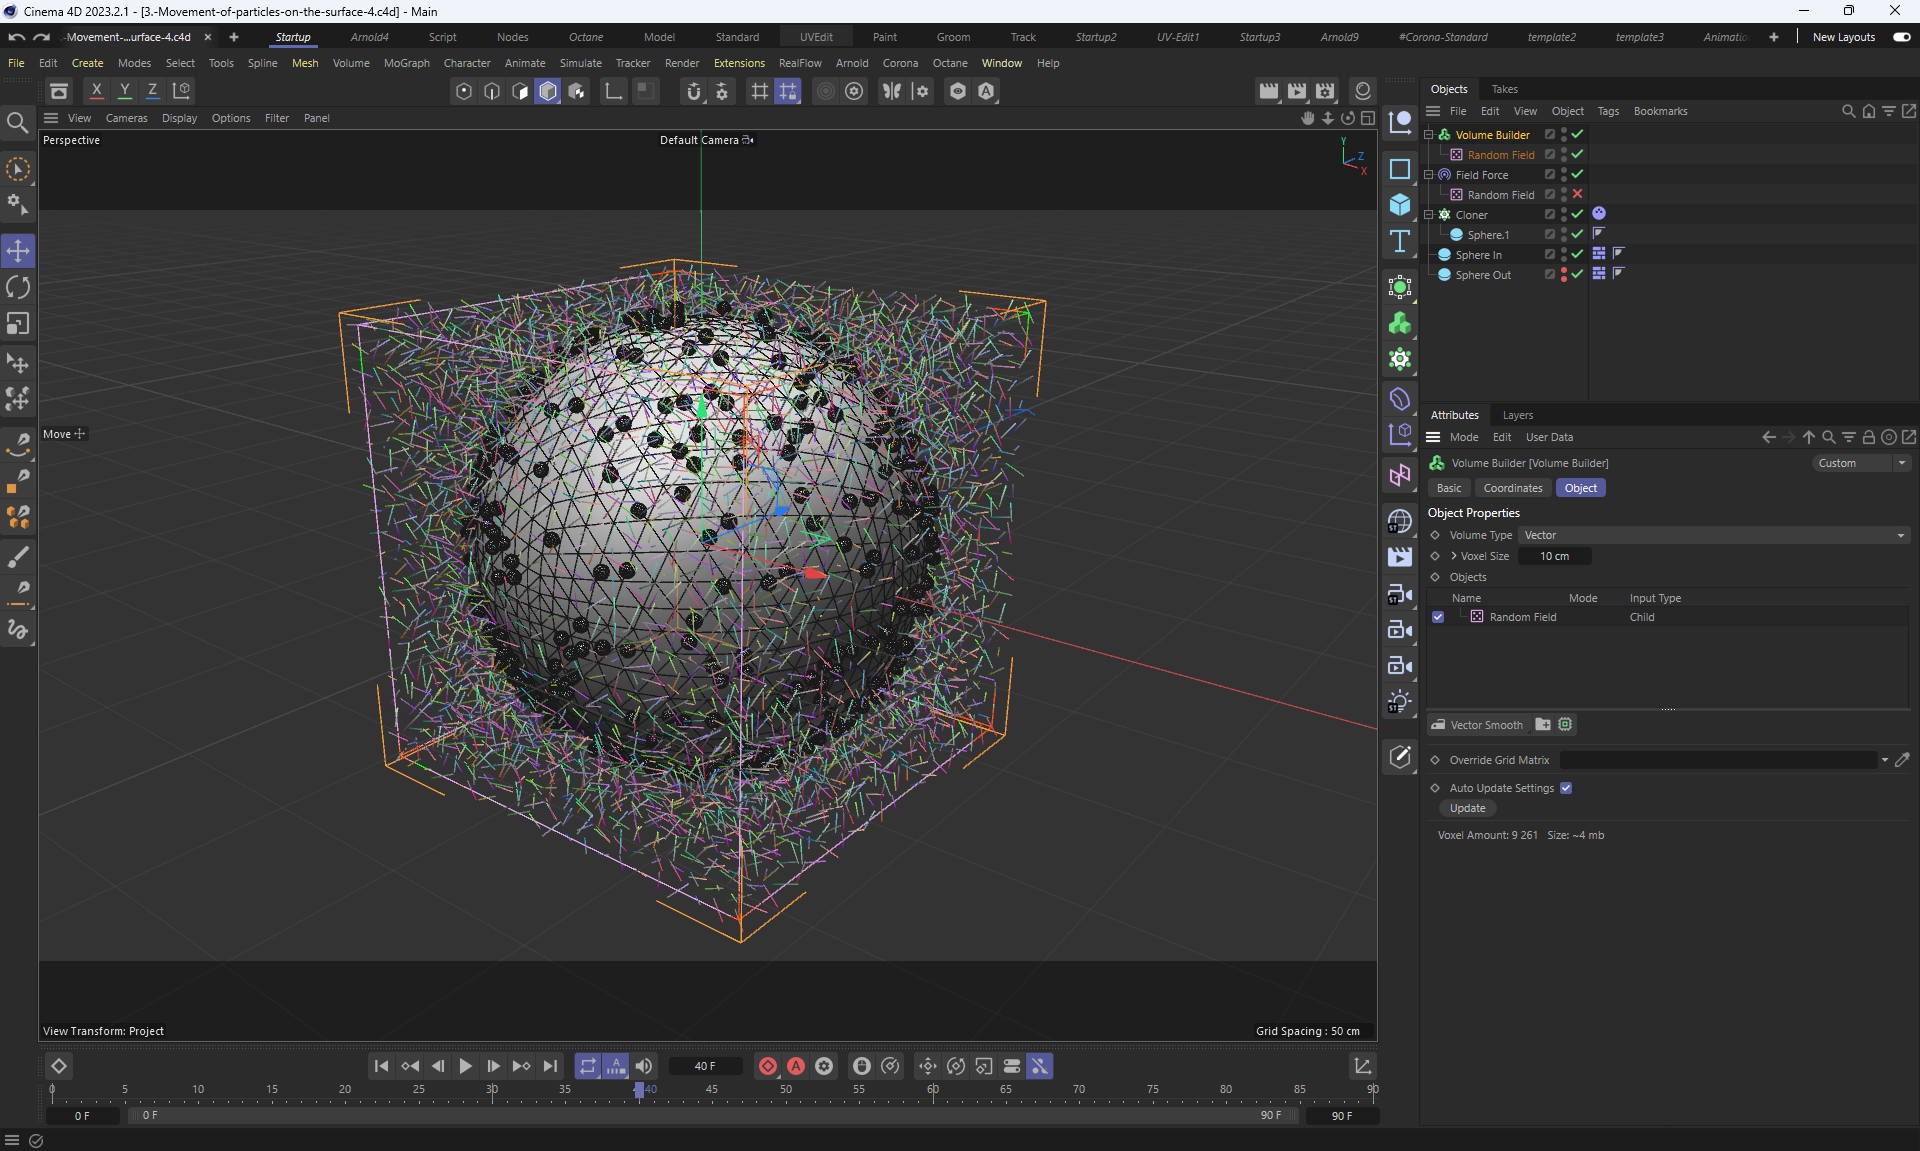Click the Text spline tool icon
This screenshot has height=1151, width=1920.
[x=1400, y=241]
